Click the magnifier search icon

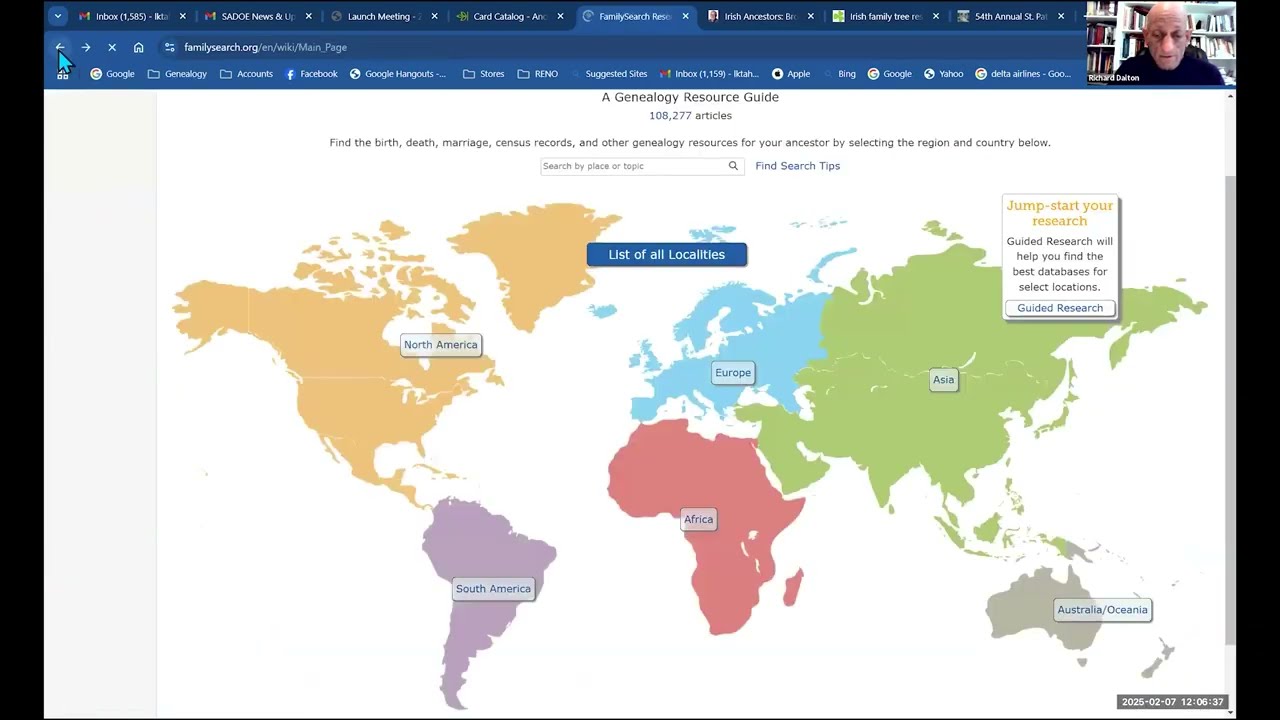(733, 166)
